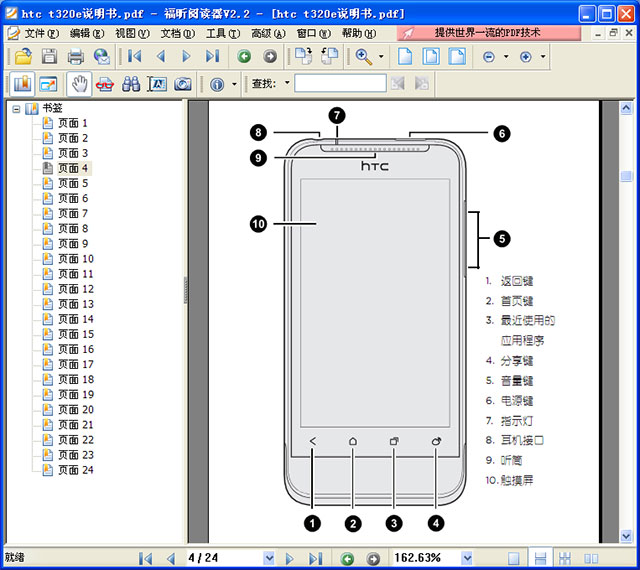Save the document with the floppy disk icon

(x=49, y=56)
